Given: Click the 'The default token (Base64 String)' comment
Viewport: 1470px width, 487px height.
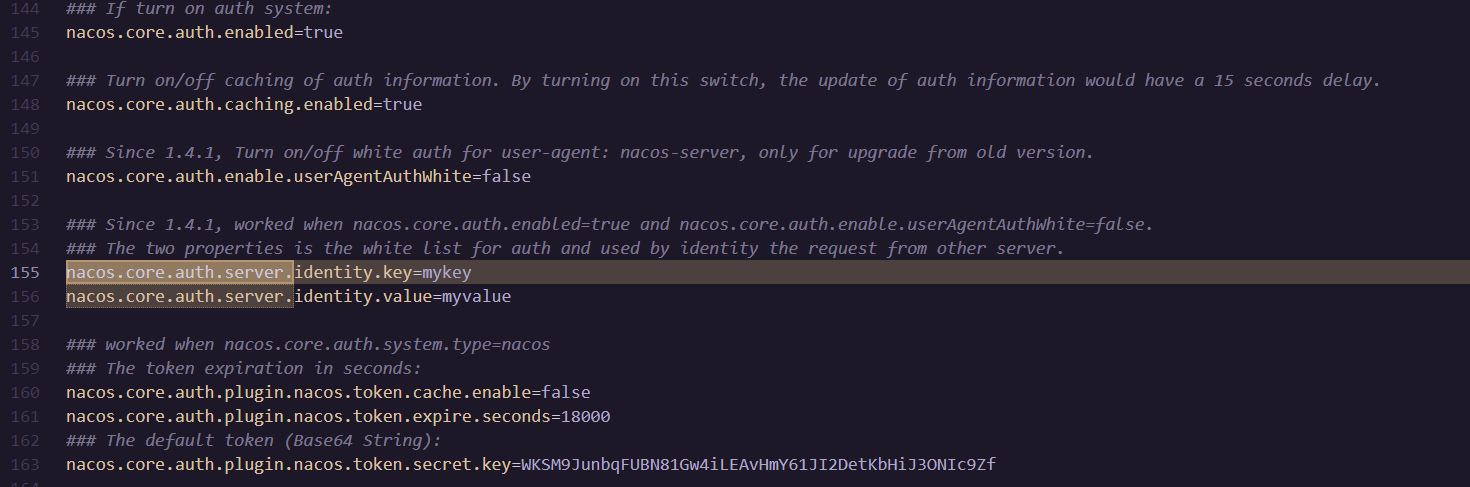Looking at the screenshot, I should pyautogui.click(x=254, y=440).
